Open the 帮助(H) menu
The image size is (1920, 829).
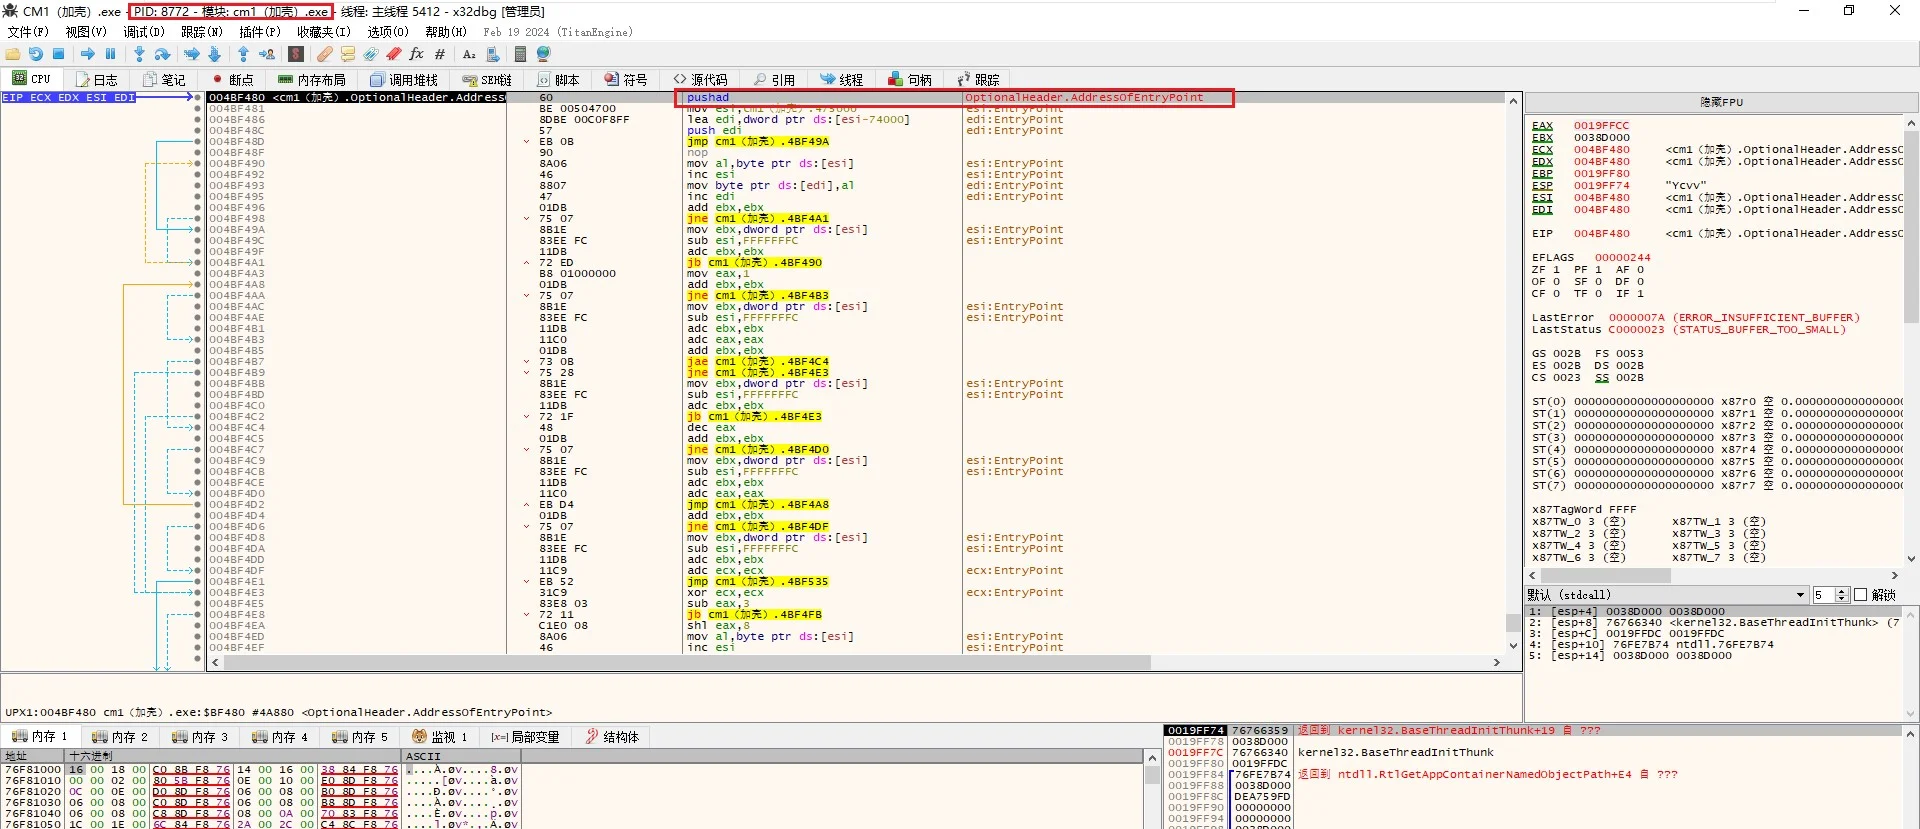tap(446, 32)
